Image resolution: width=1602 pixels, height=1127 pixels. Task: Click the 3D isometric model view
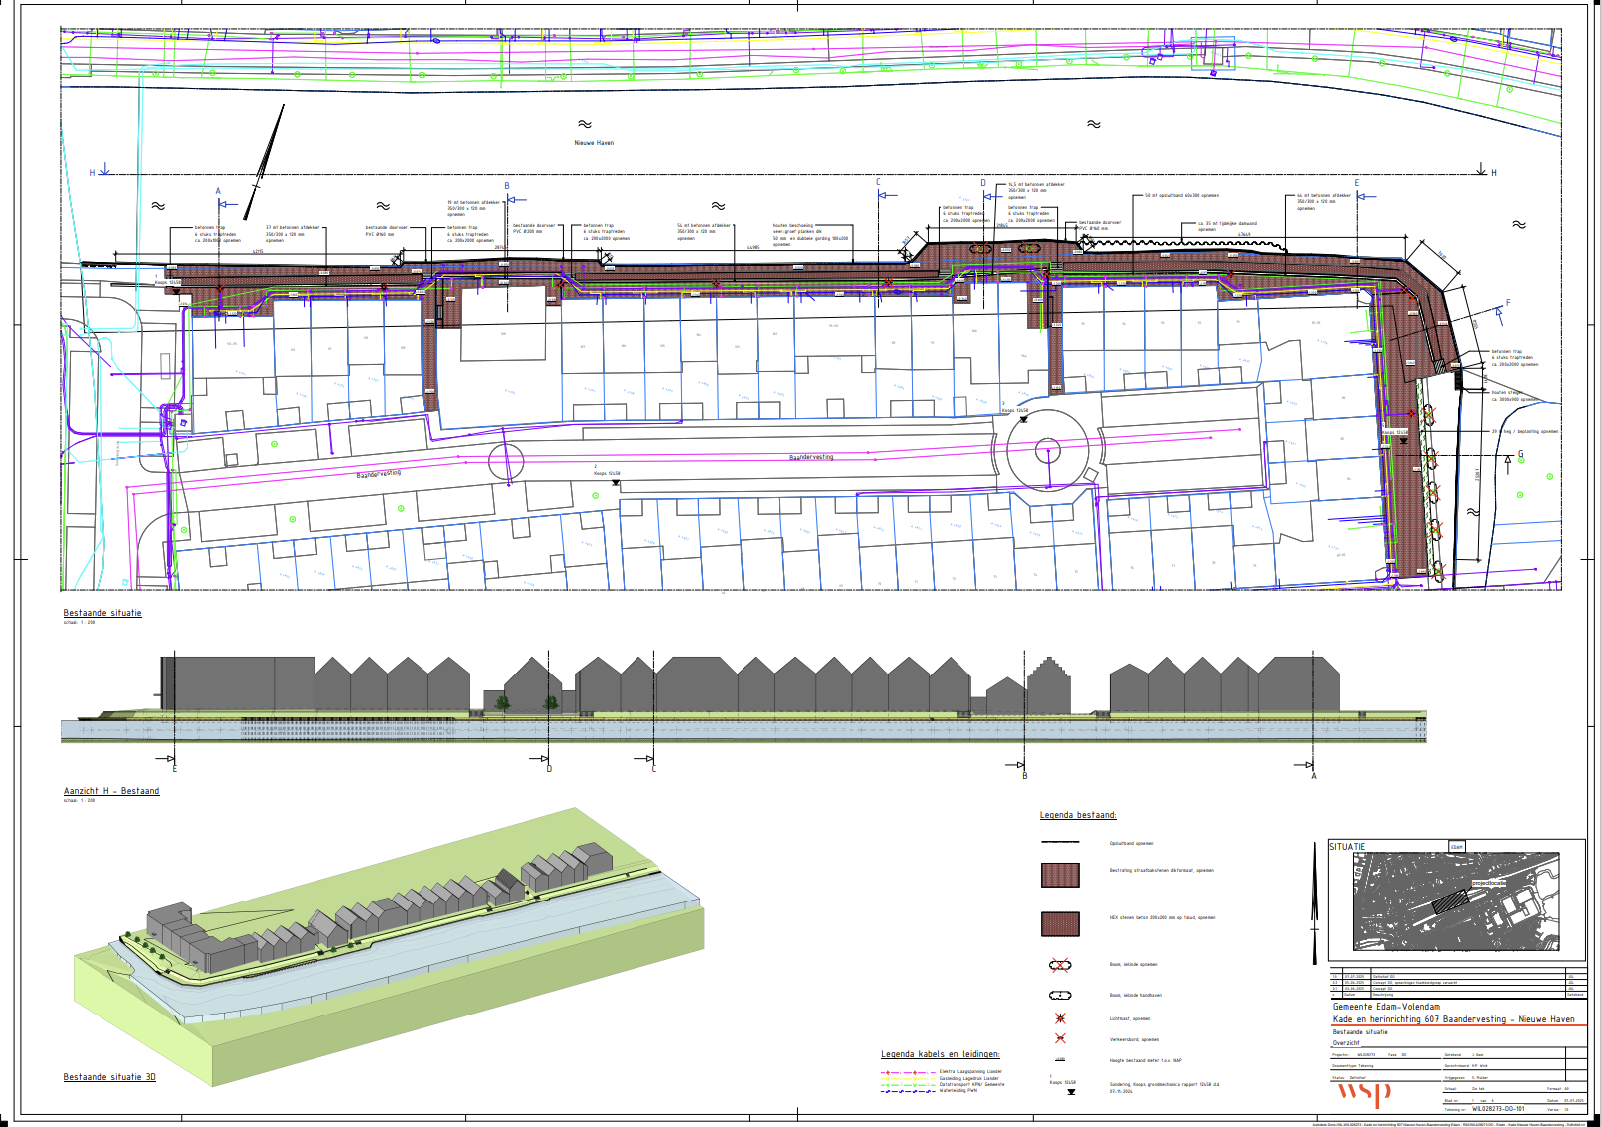pos(390,945)
